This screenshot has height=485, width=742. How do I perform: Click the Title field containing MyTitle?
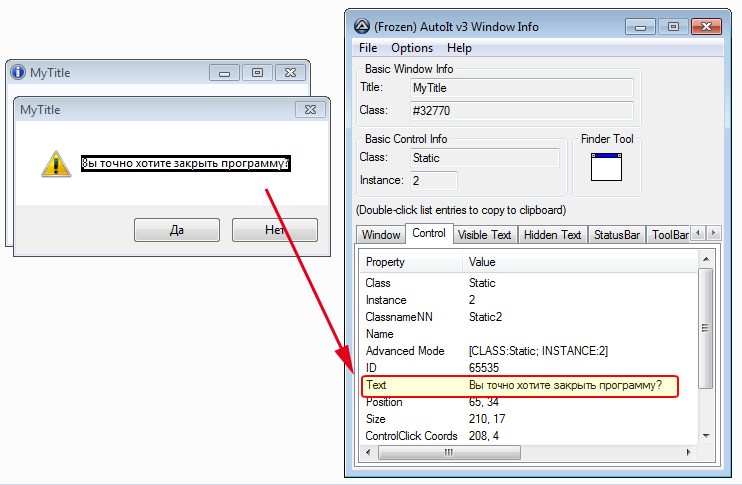click(x=520, y=88)
